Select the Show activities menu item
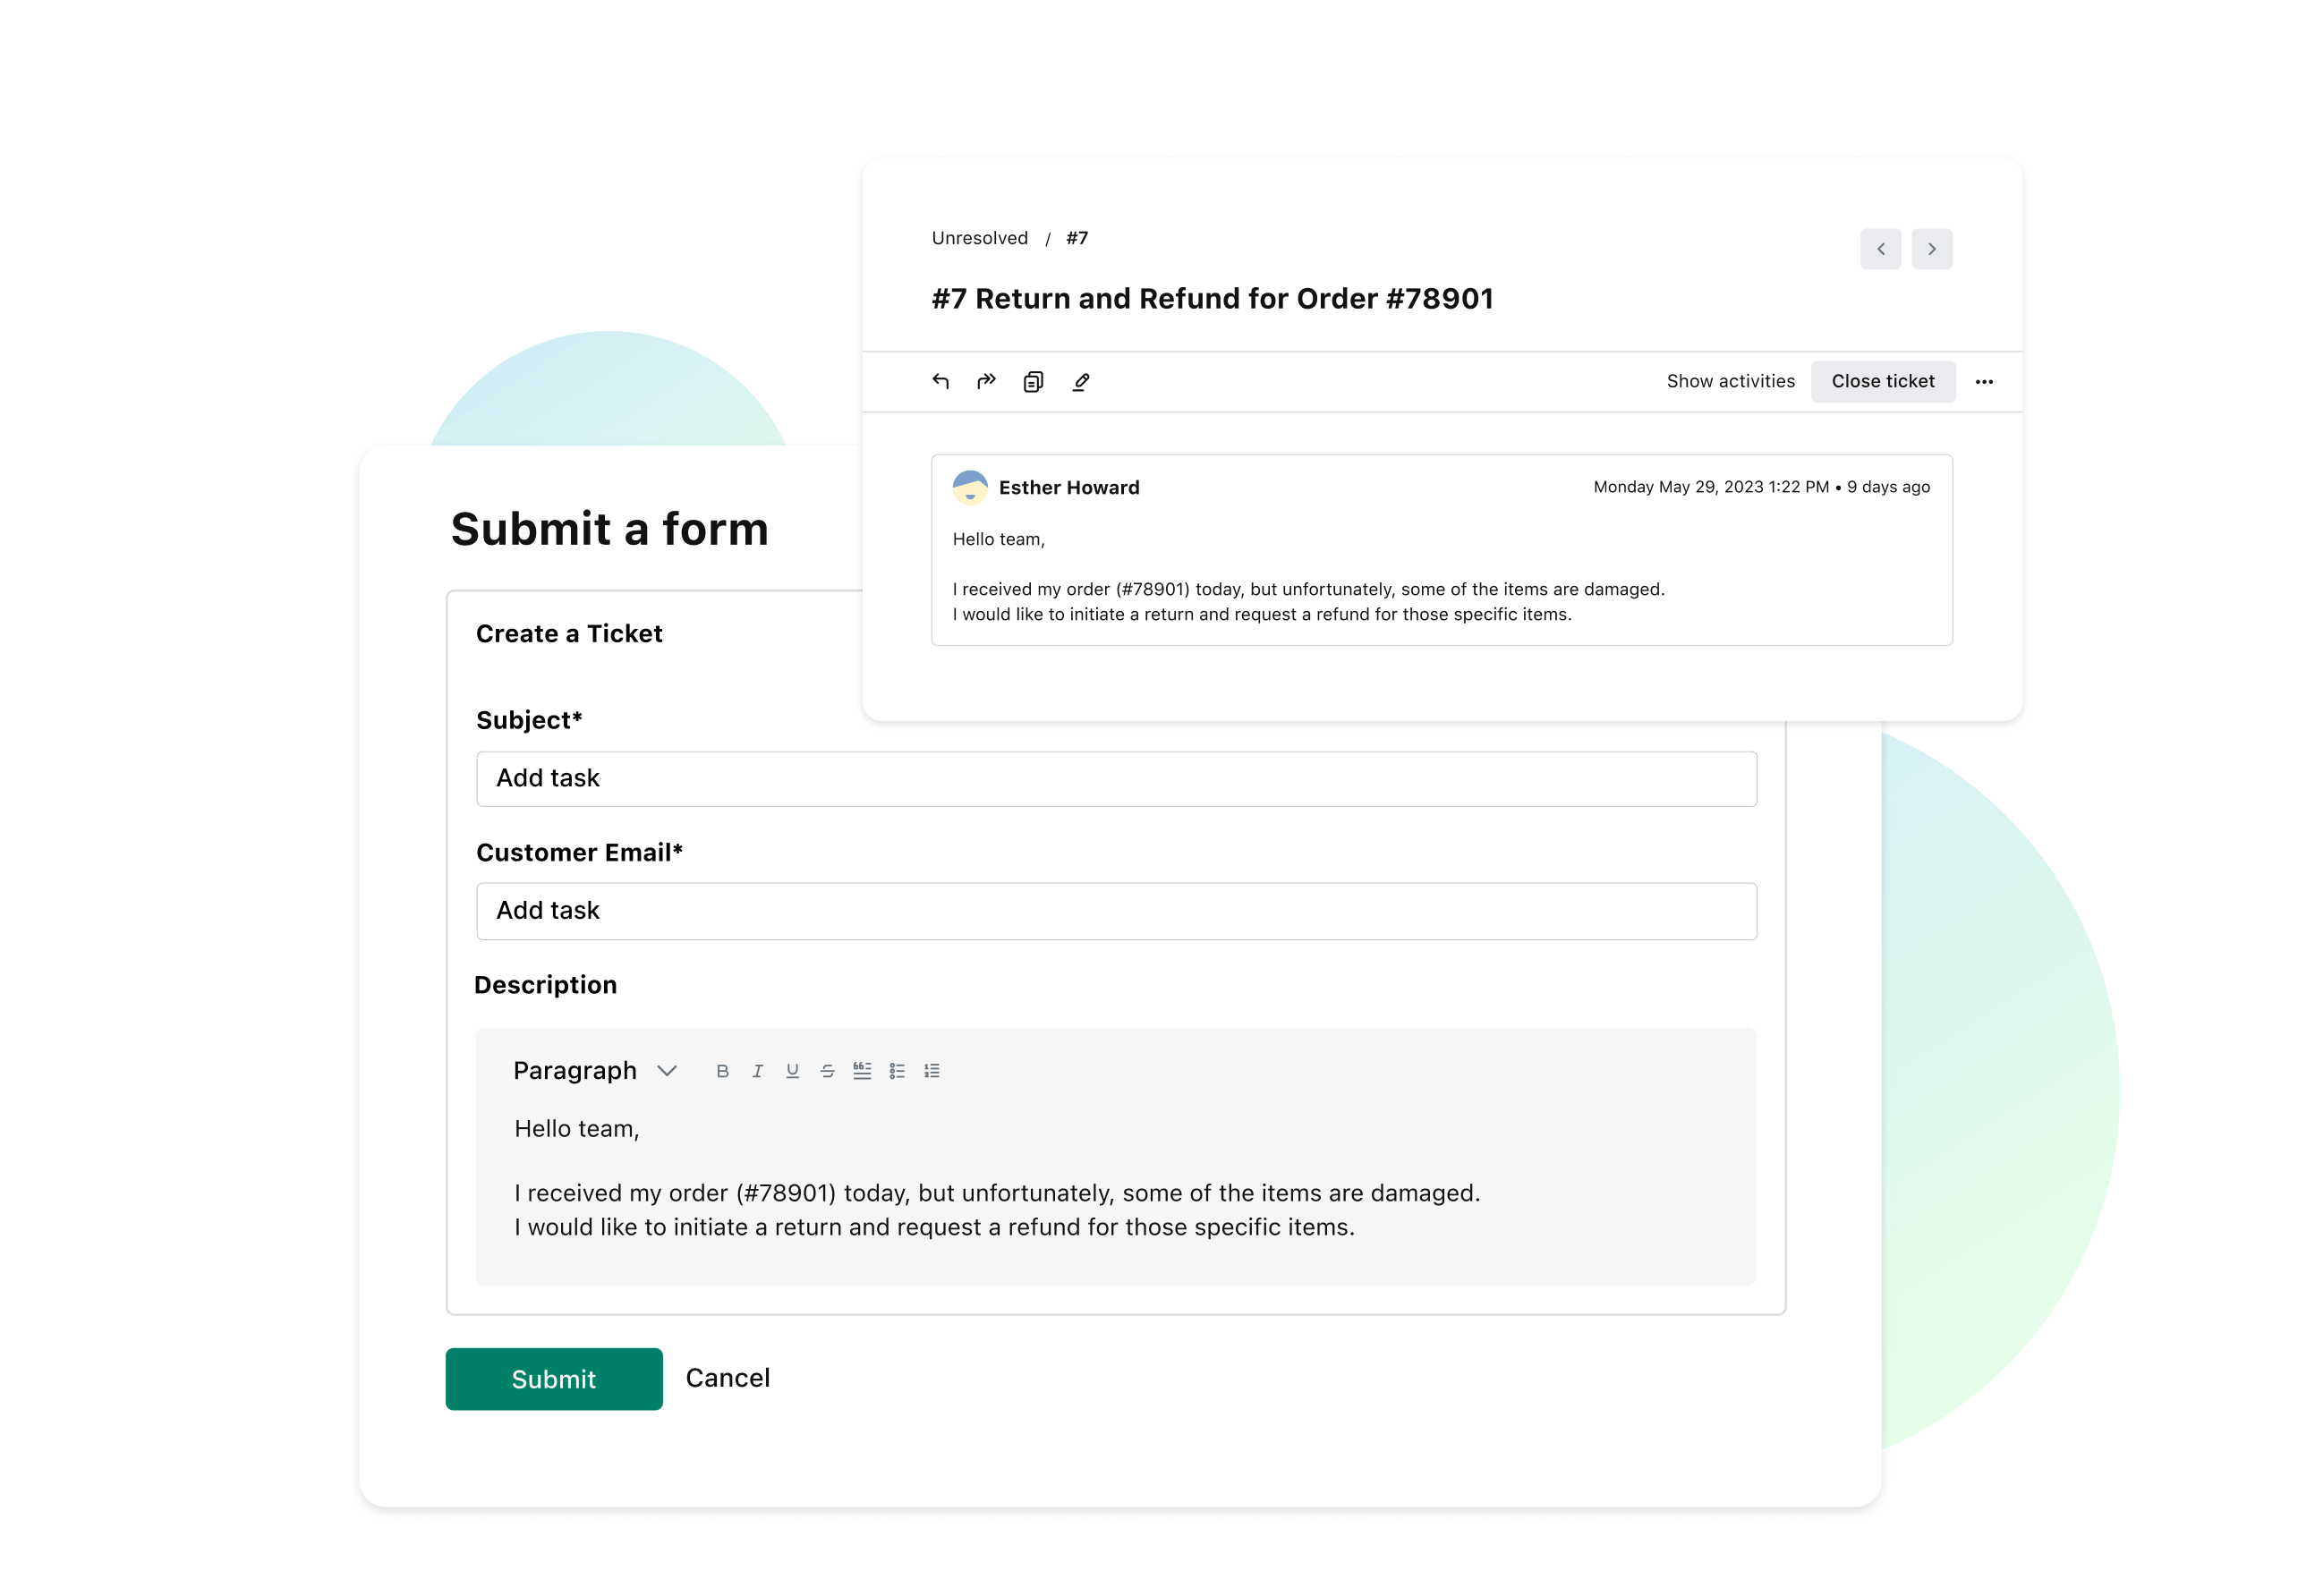 1729,381
